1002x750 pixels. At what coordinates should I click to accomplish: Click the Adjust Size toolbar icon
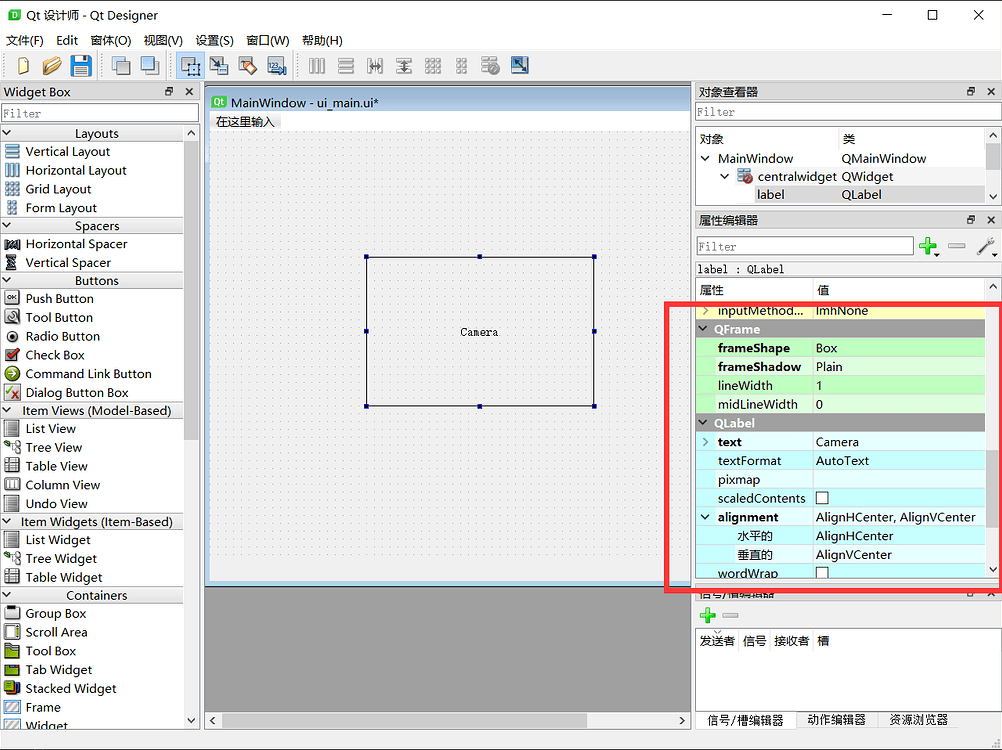(519, 65)
